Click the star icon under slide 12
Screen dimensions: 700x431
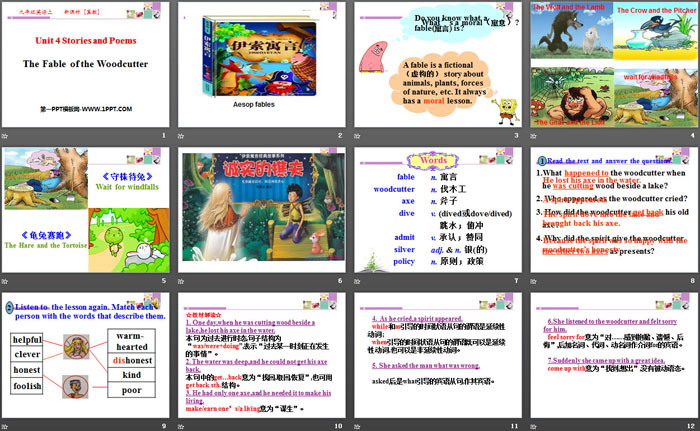533,426
